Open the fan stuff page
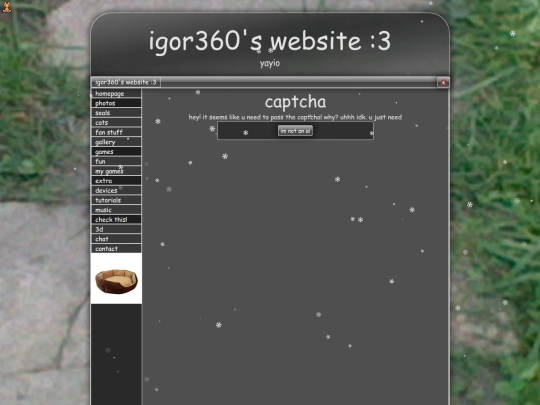Viewport: 540px width, 405px height. [x=116, y=132]
